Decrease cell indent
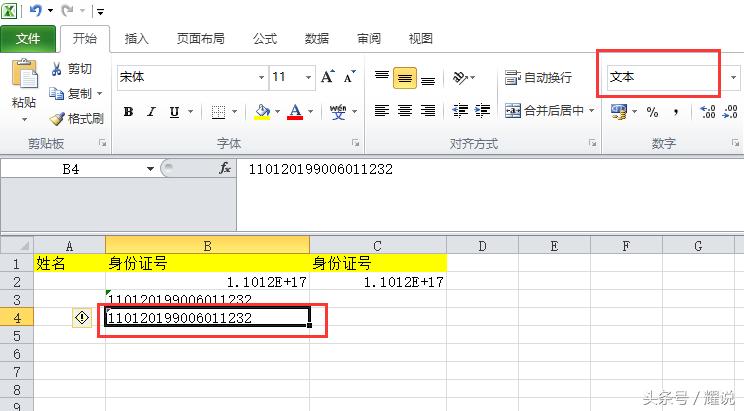This screenshot has width=744, height=411. (x=460, y=111)
